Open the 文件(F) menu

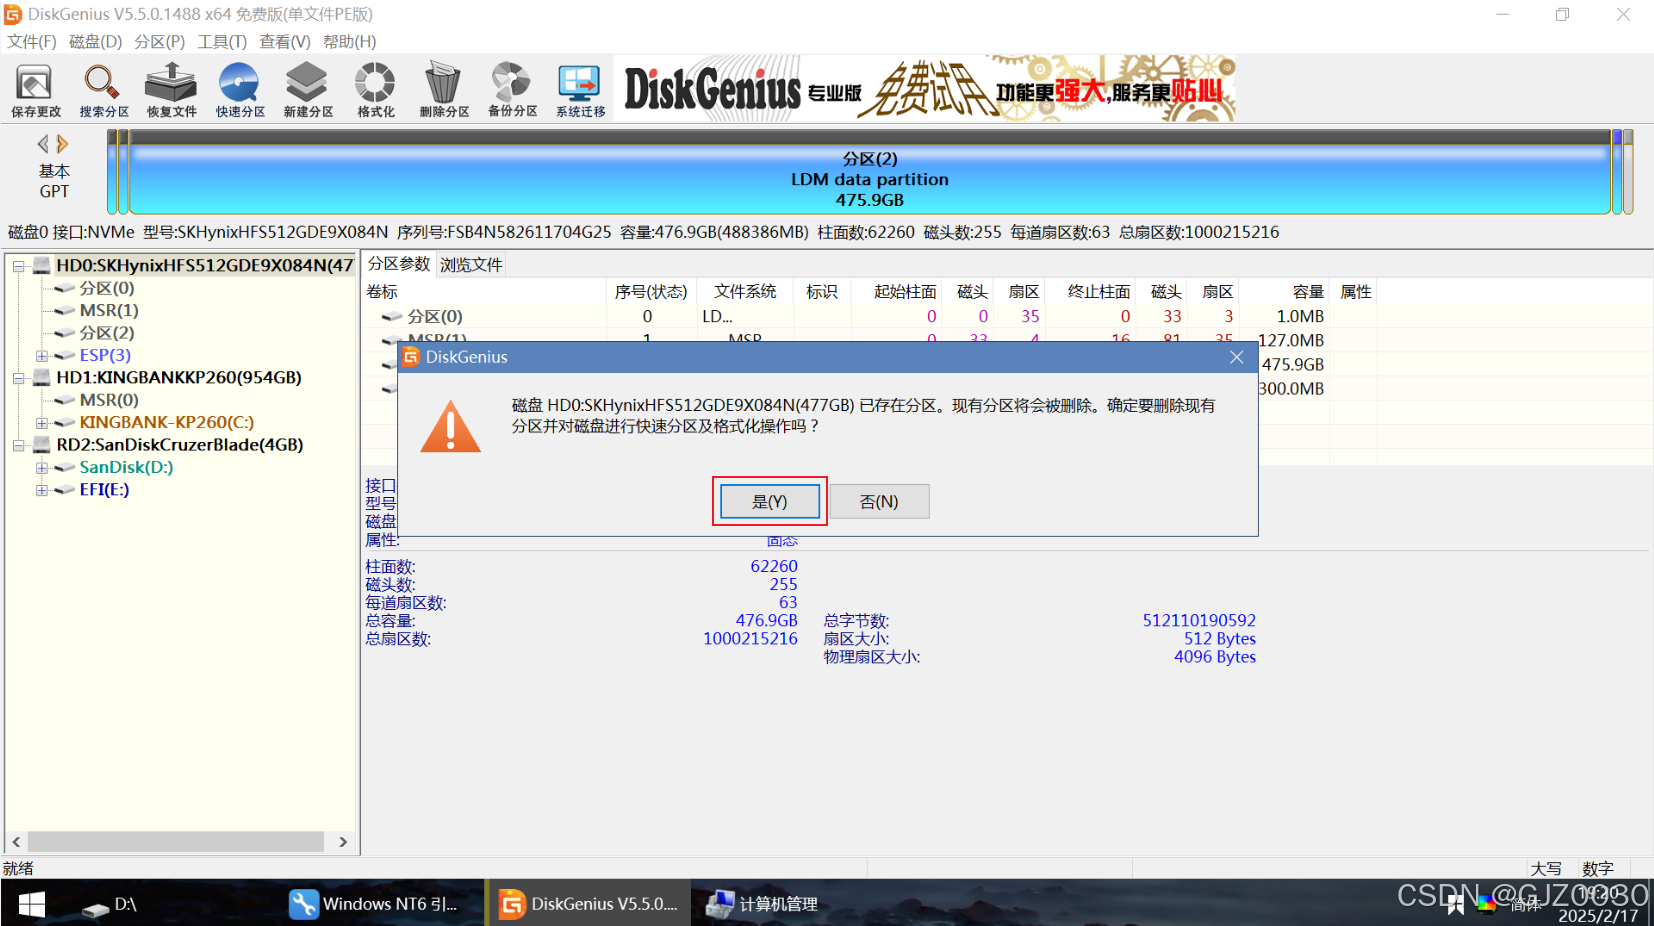(32, 41)
